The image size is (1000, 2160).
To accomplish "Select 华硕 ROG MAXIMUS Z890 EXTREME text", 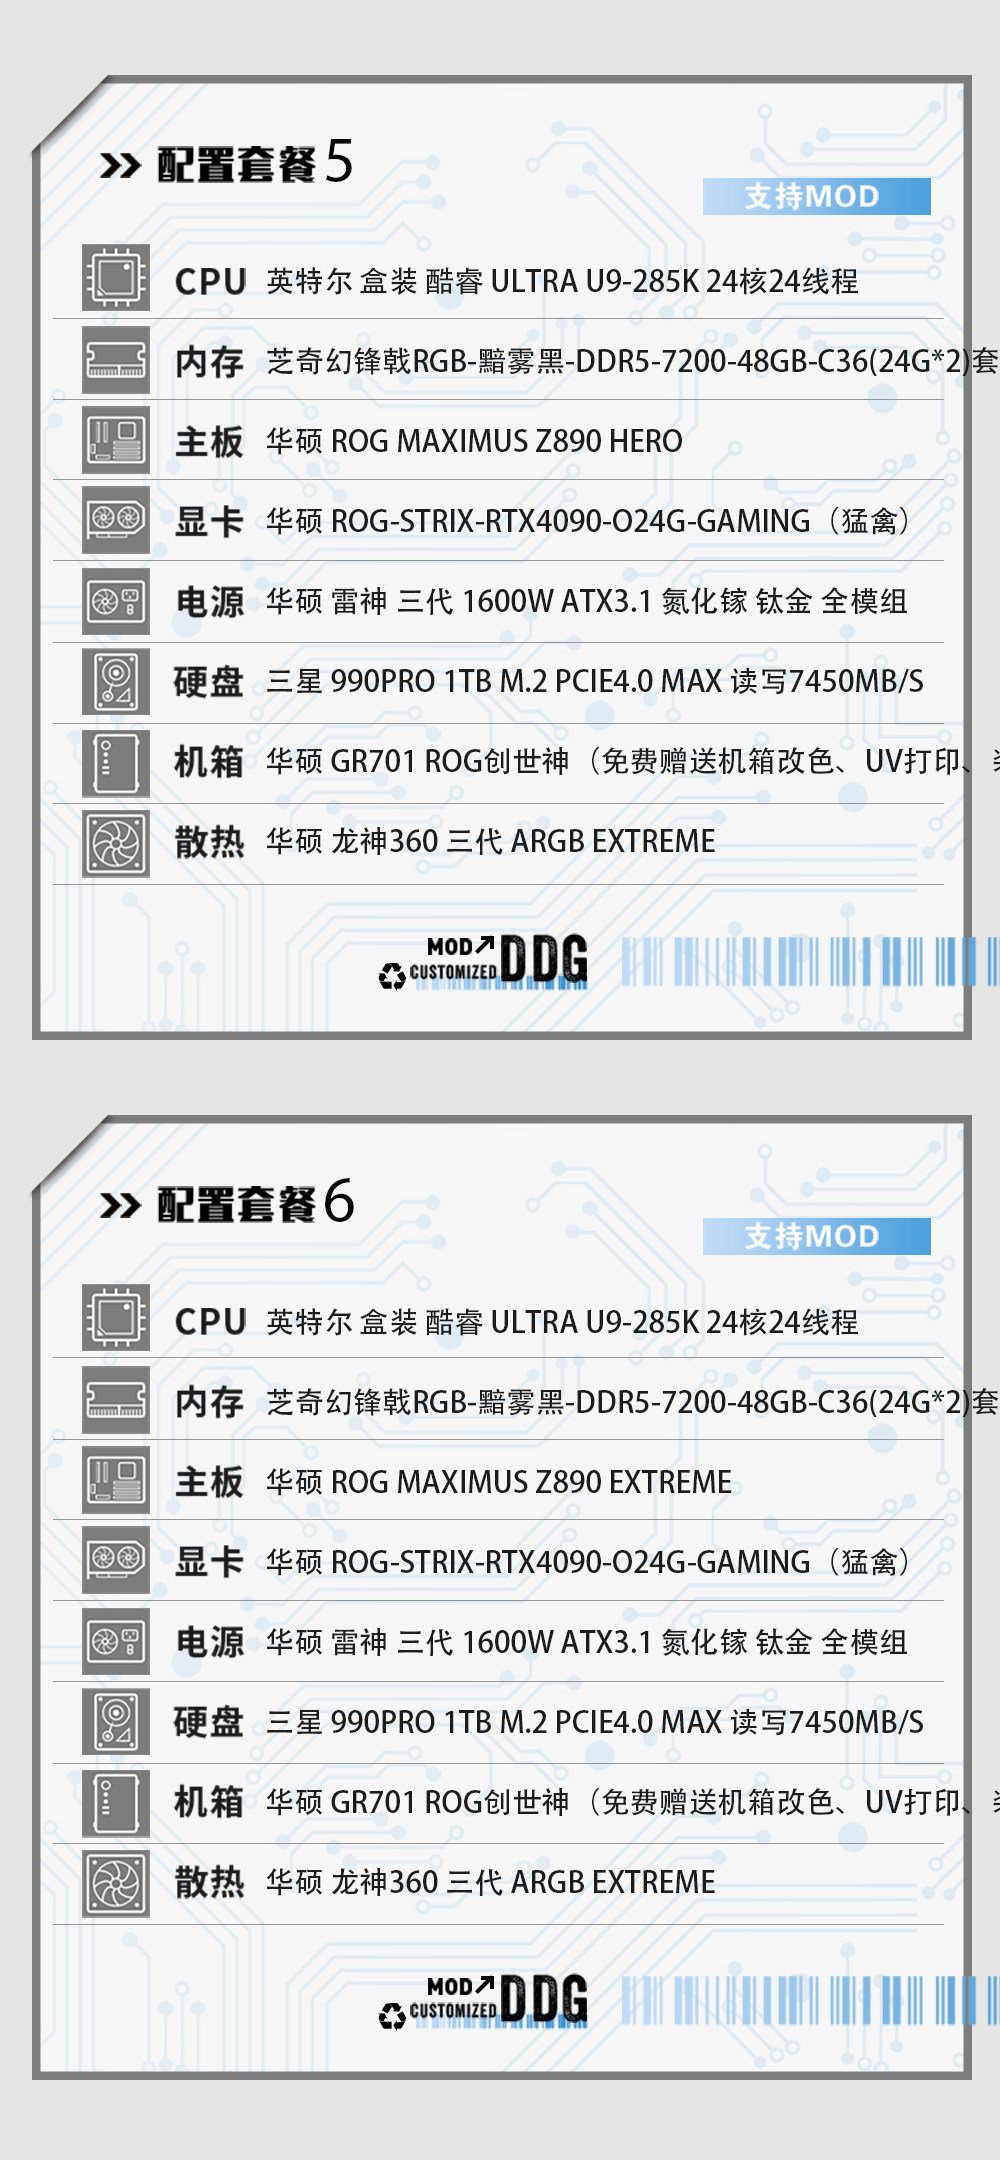I will (x=499, y=1482).
